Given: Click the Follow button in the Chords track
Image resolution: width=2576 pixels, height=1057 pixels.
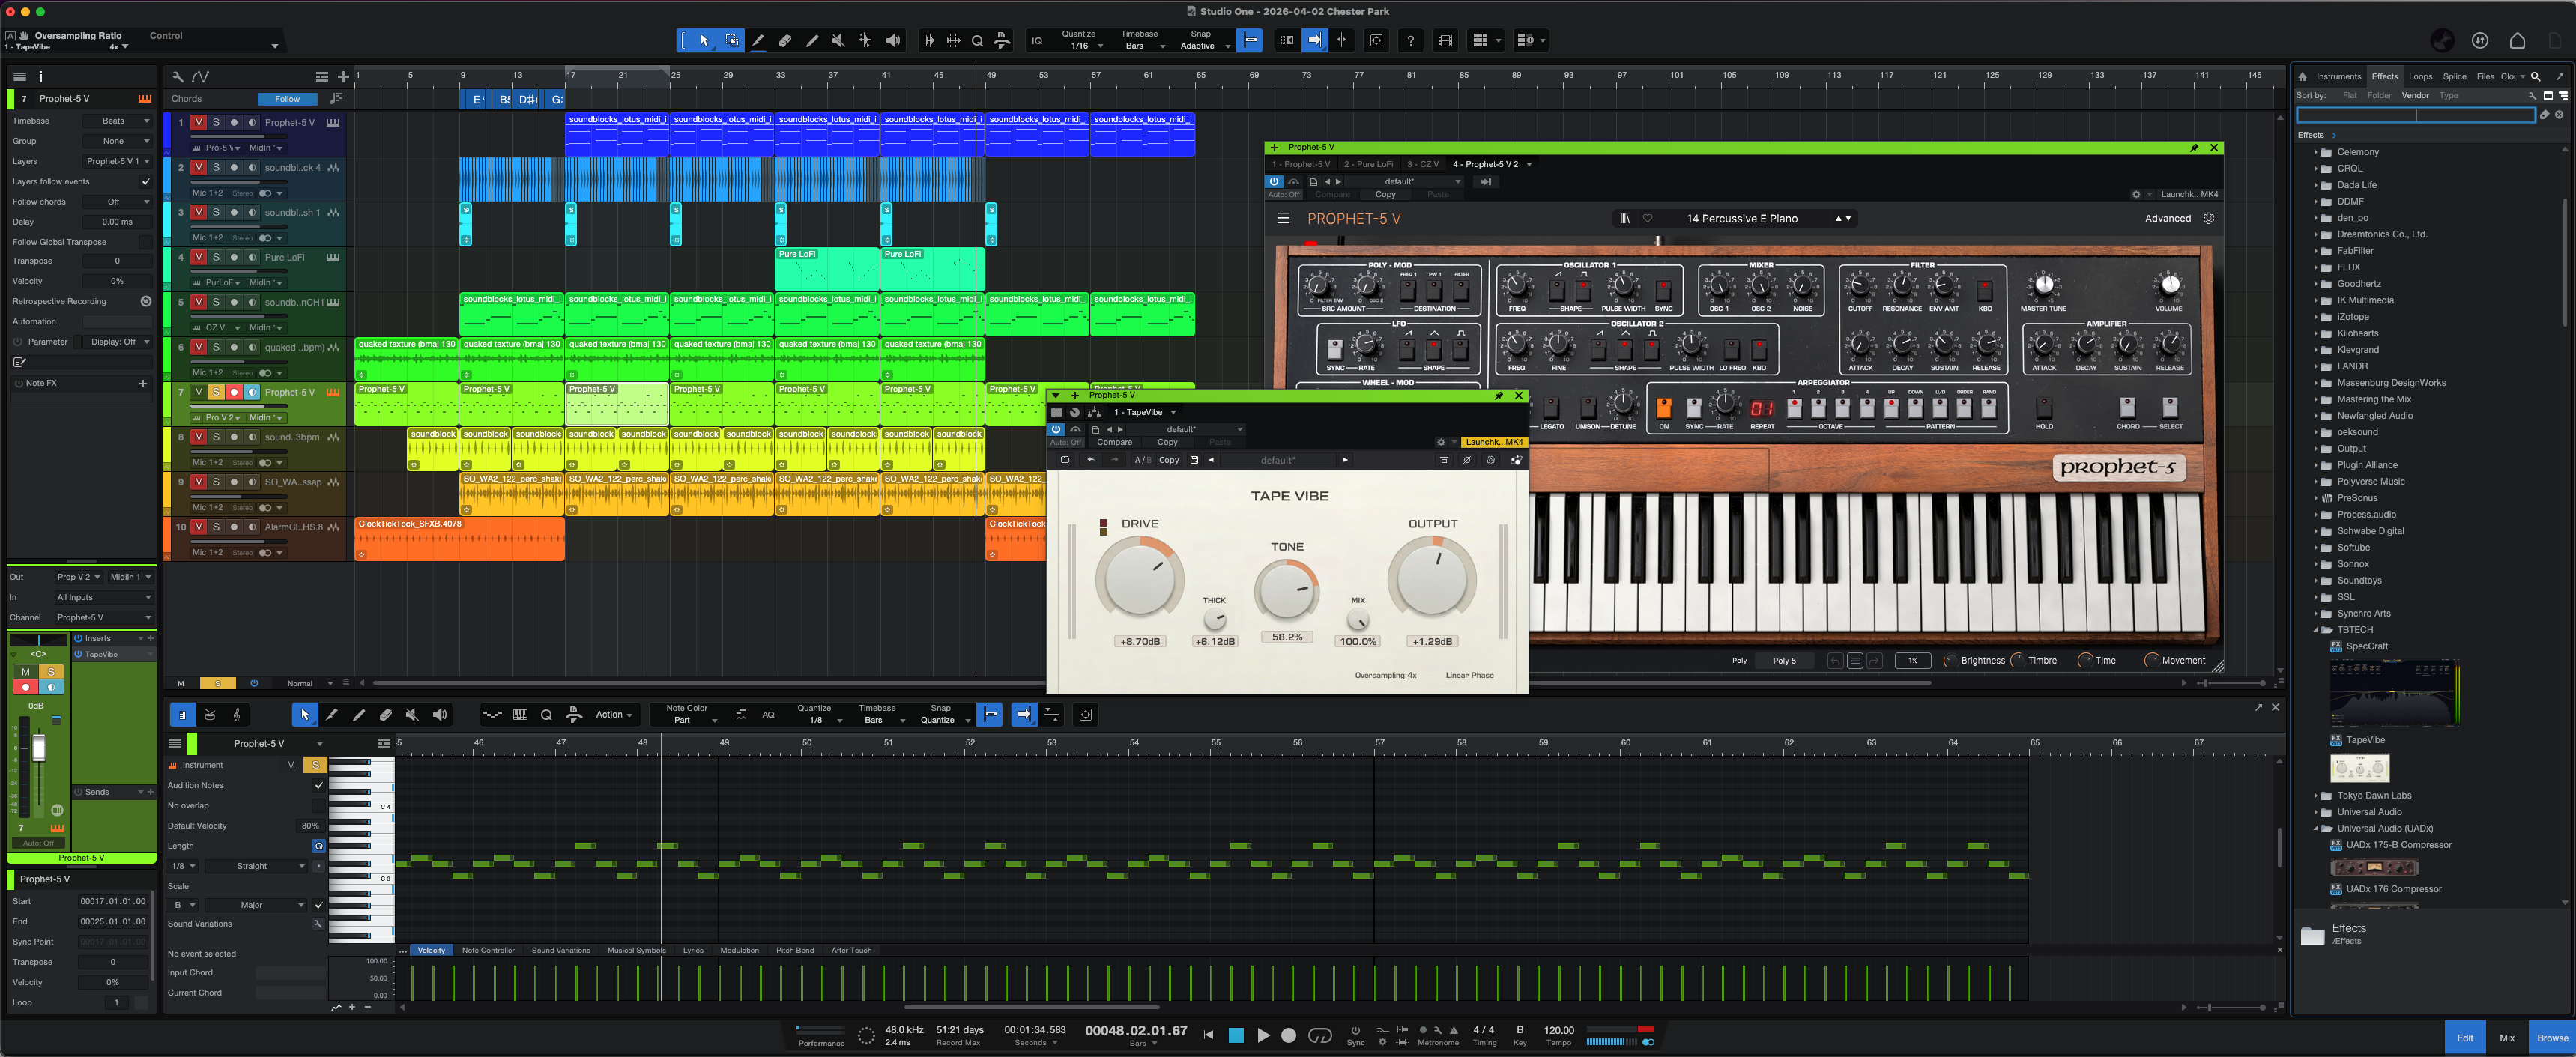Looking at the screenshot, I should pyautogui.click(x=287, y=99).
